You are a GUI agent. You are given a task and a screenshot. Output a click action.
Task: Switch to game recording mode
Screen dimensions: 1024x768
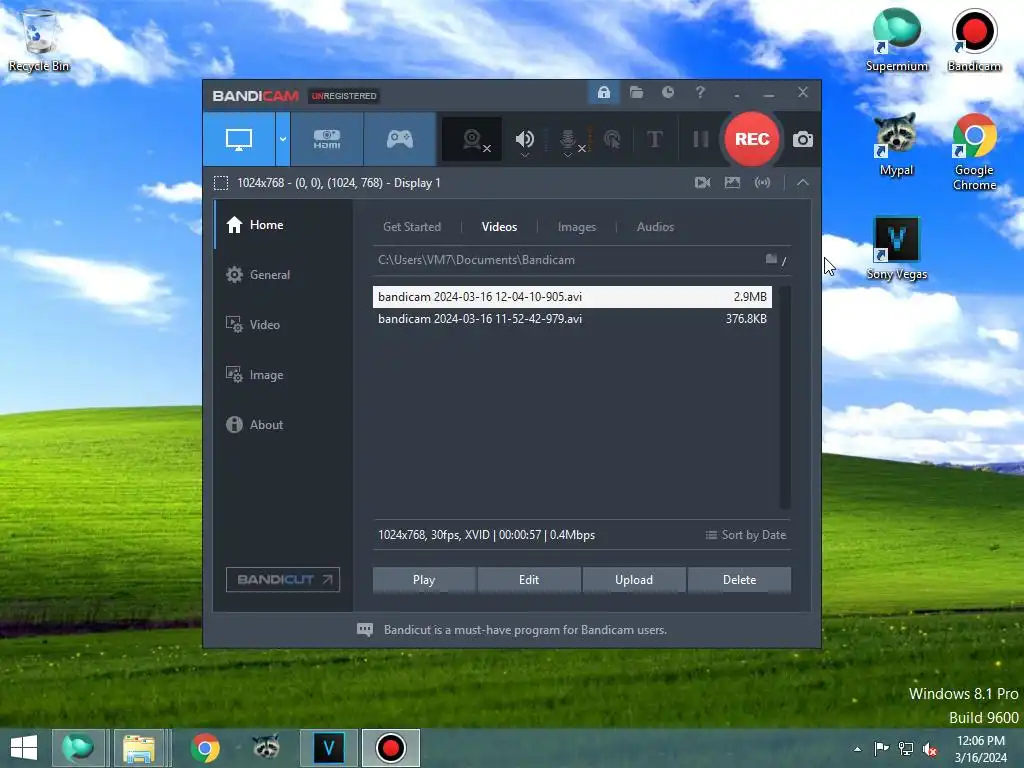[x=400, y=139]
